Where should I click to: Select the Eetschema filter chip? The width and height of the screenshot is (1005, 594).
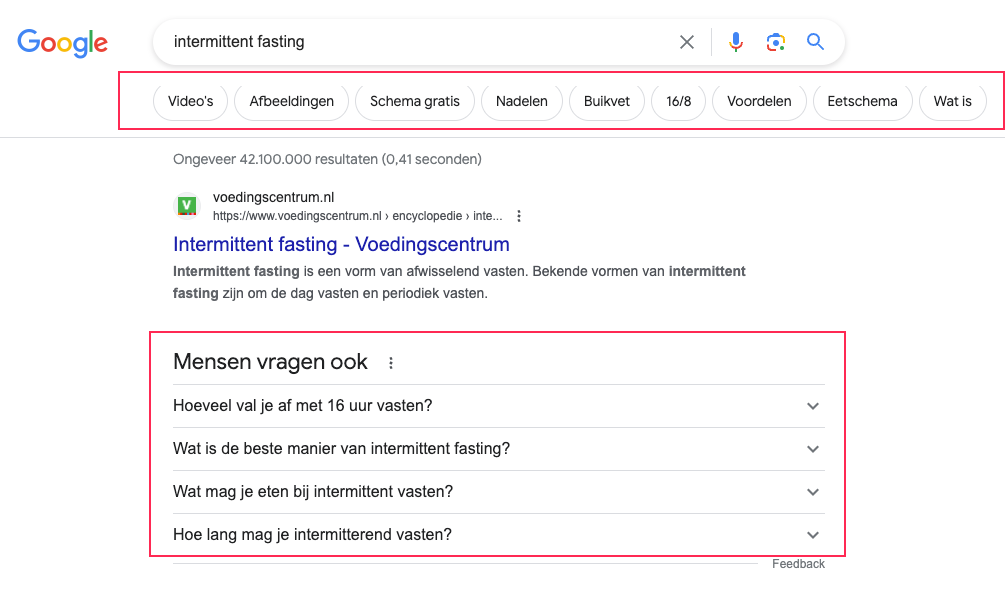862,101
